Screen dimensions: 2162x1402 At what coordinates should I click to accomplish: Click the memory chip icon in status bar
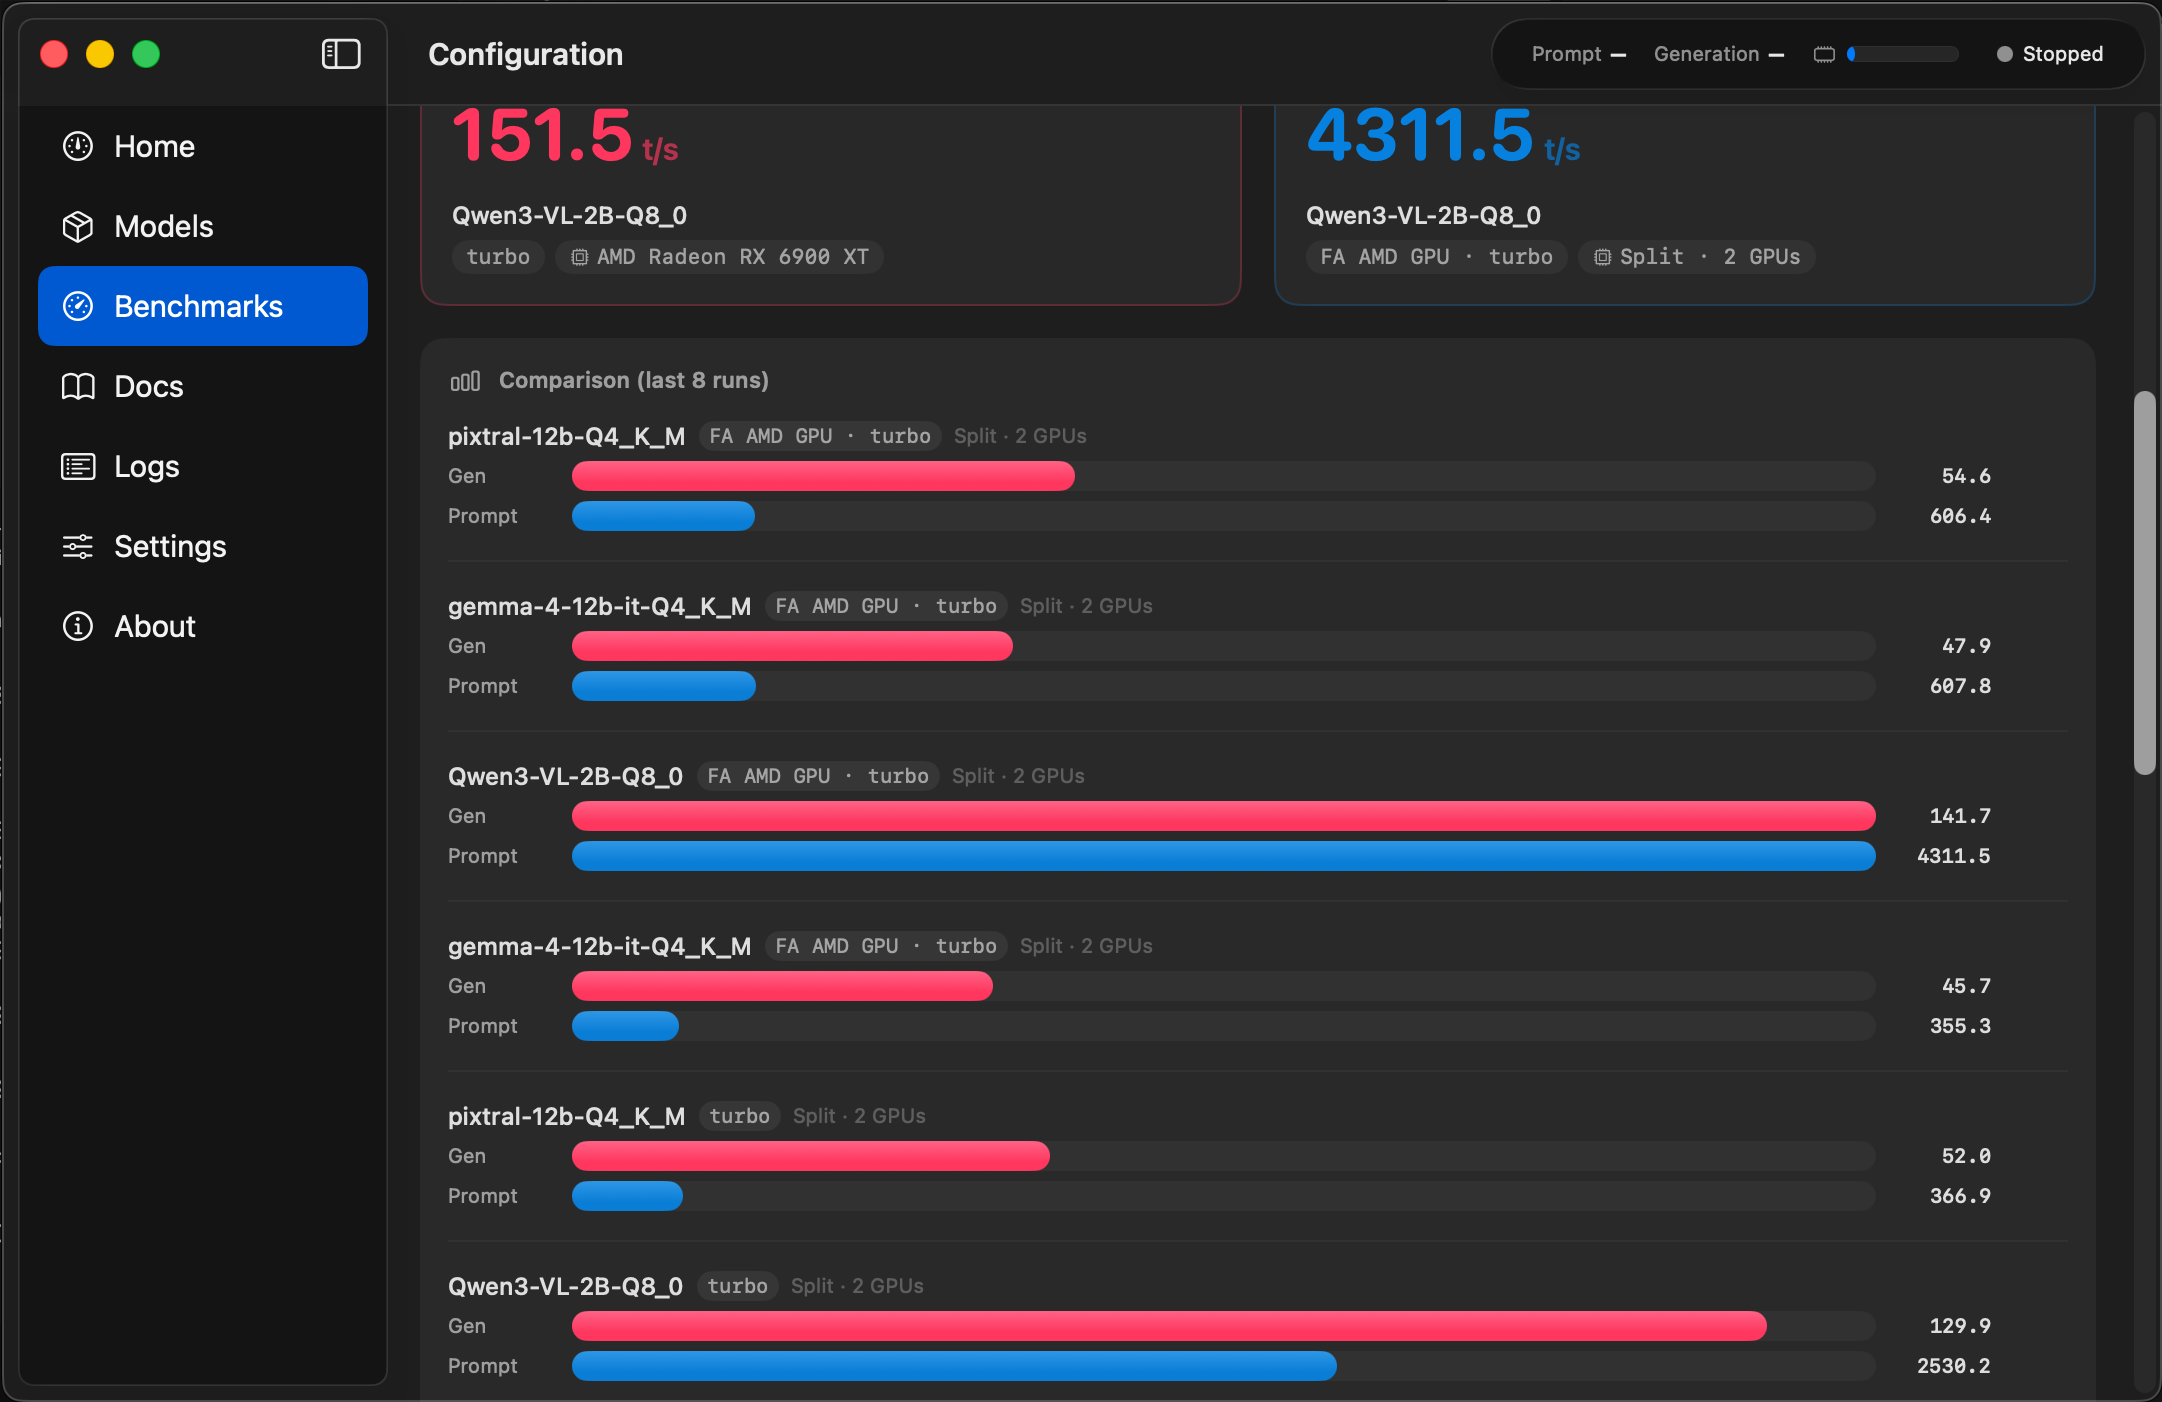tap(1824, 54)
